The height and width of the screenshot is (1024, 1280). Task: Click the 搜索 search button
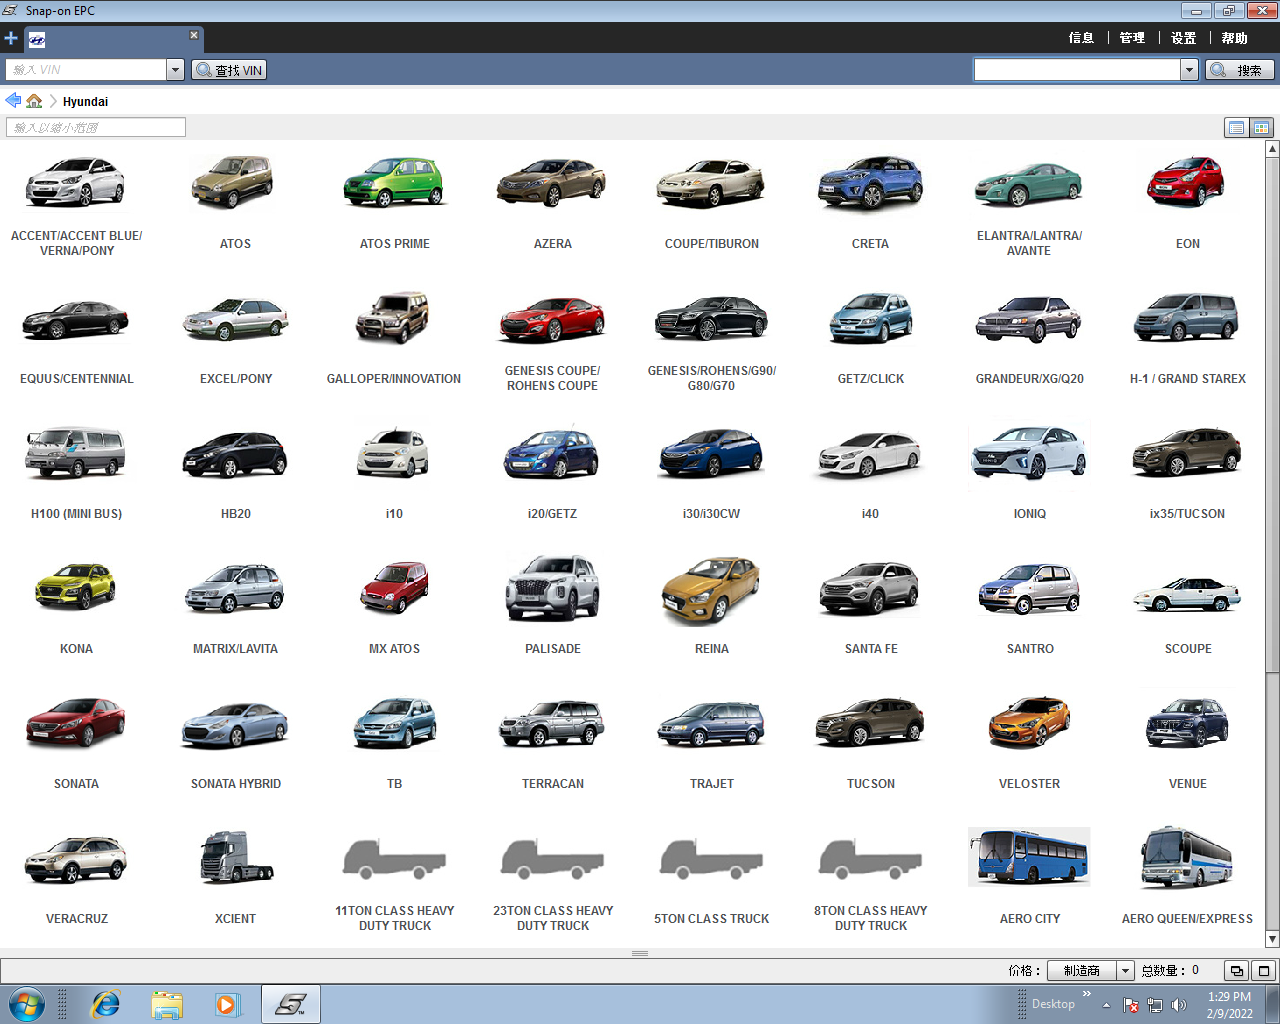(x=1240, y=70)
